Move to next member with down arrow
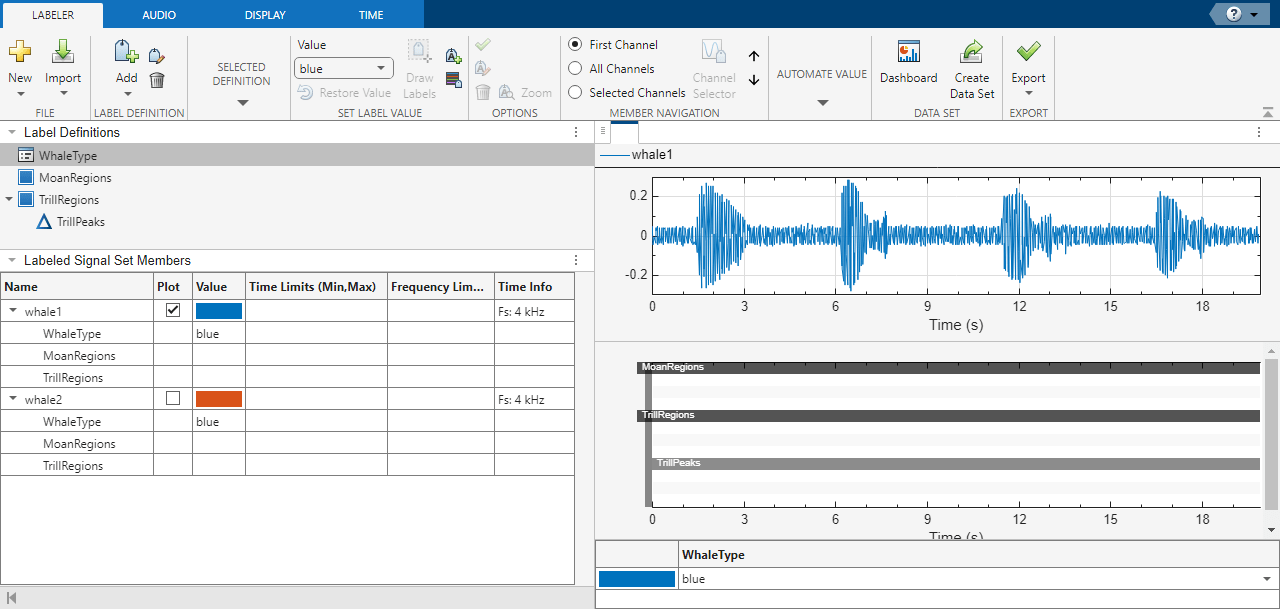1280x609 pixels. pos(754,80)
